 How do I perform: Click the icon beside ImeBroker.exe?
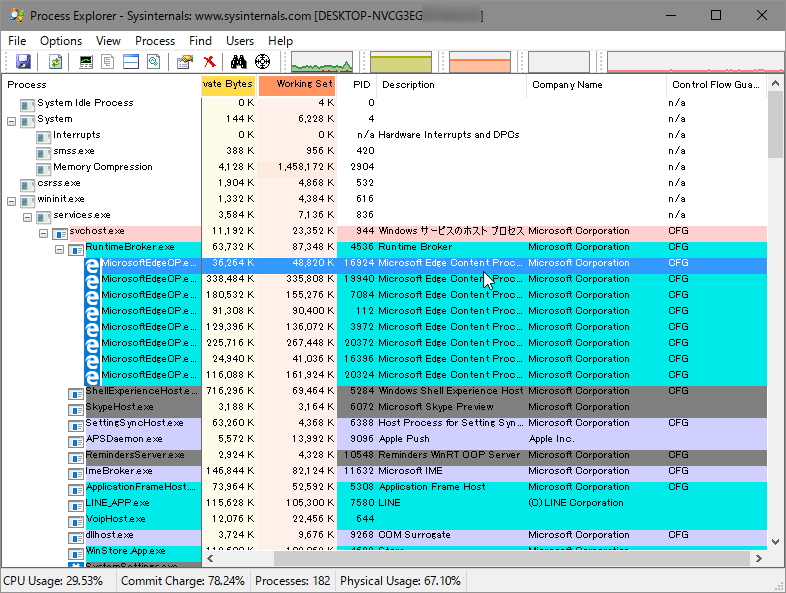coord(76,474)
